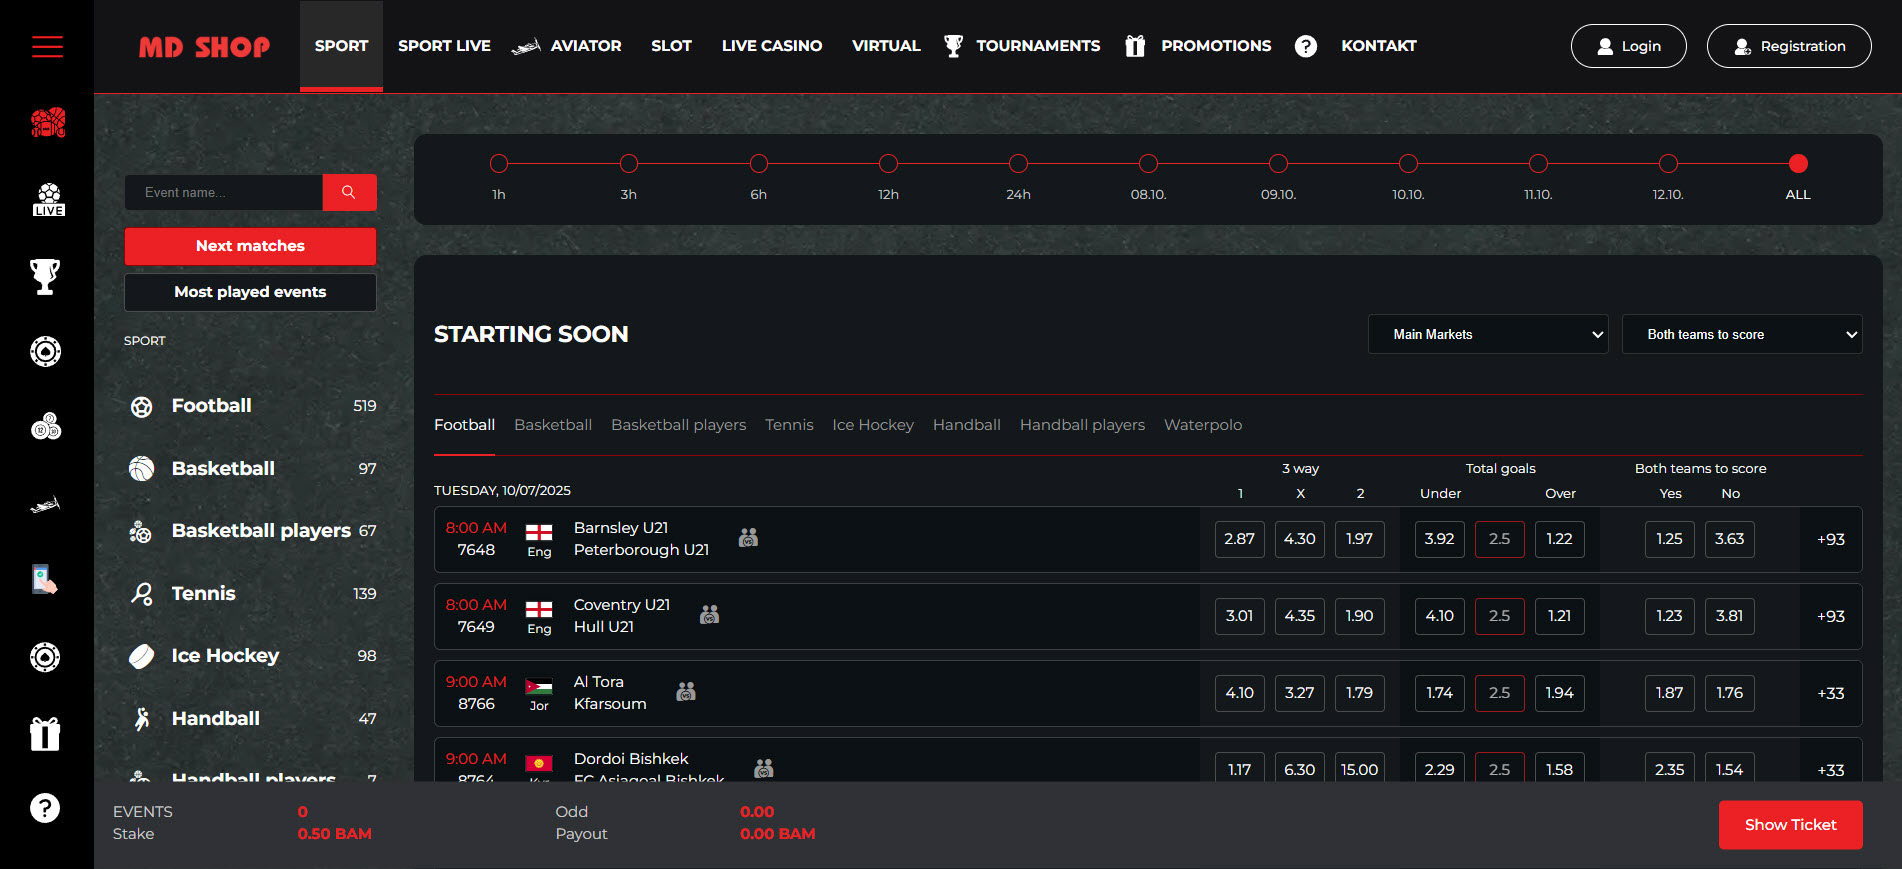Click the Tennis racket icon in sidebar
The width and height of the screenshot is (1902, 869).
click(x=142, y=594)
